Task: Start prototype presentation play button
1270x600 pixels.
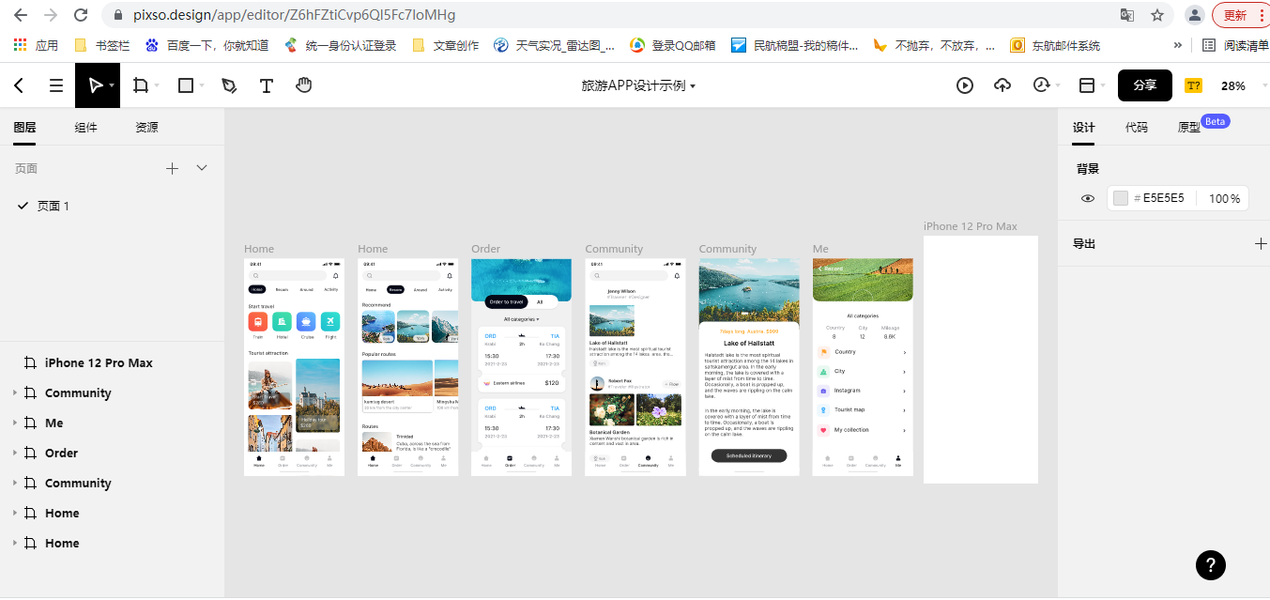Action: 965,86
